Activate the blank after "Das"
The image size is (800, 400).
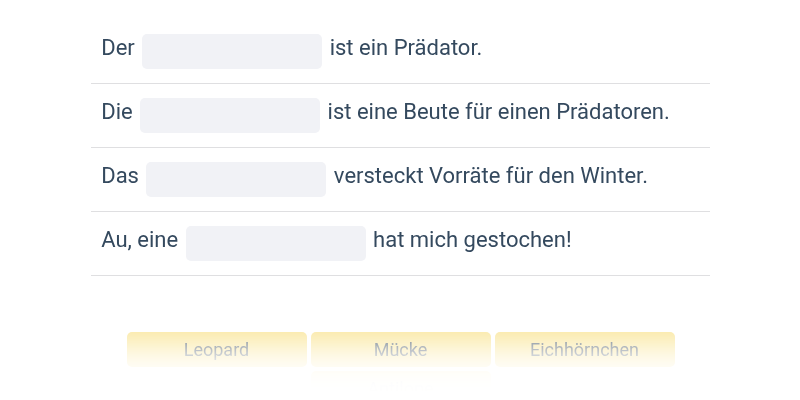(236, 180)
